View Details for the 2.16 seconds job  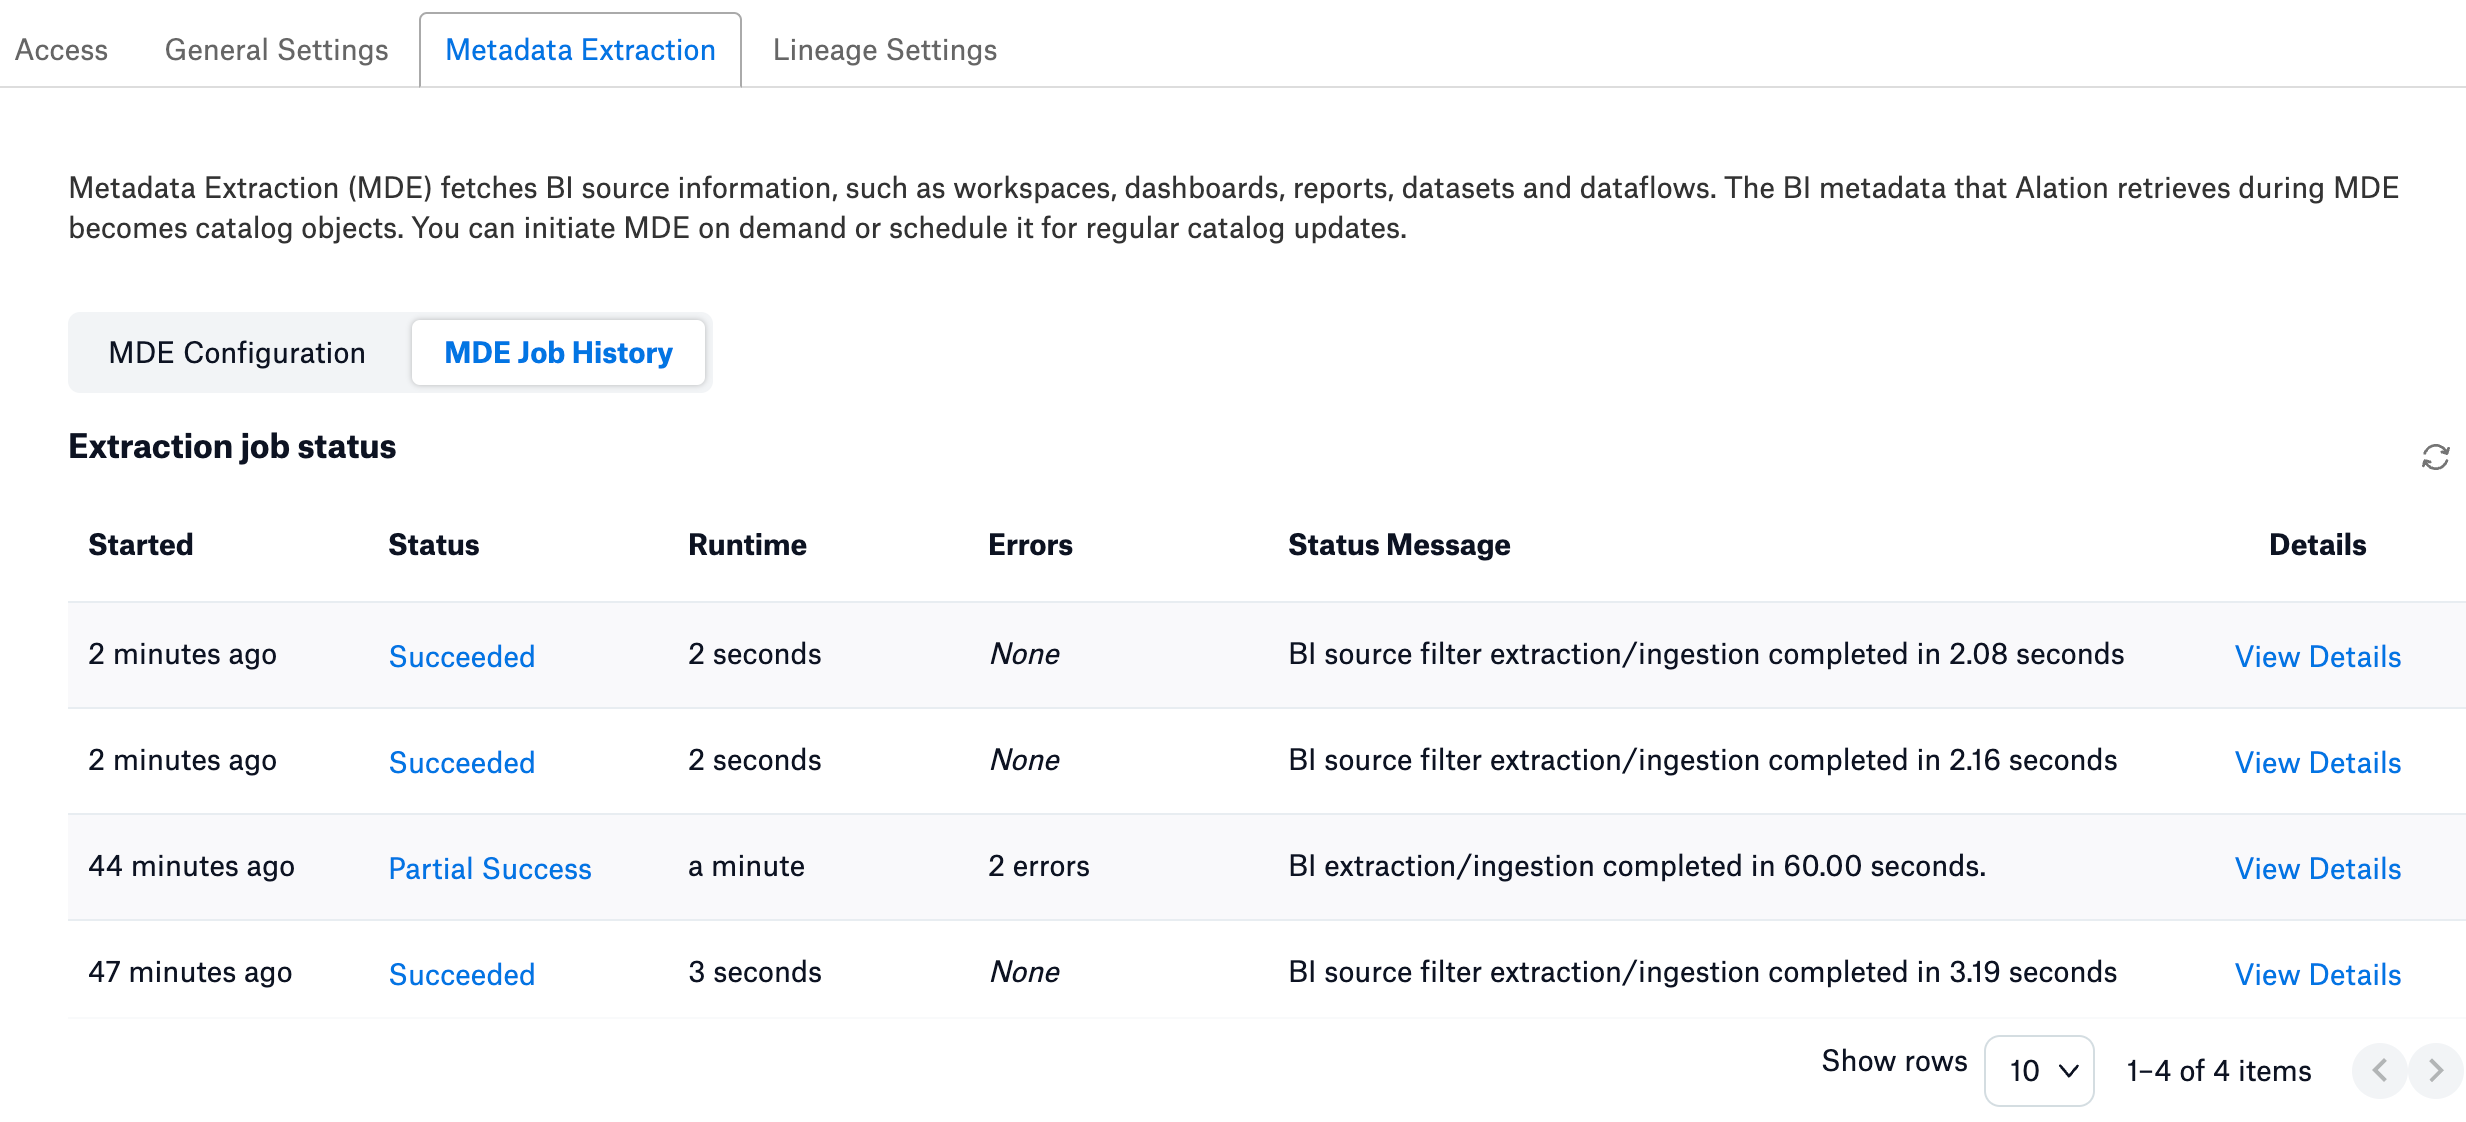coord(2318,763)
